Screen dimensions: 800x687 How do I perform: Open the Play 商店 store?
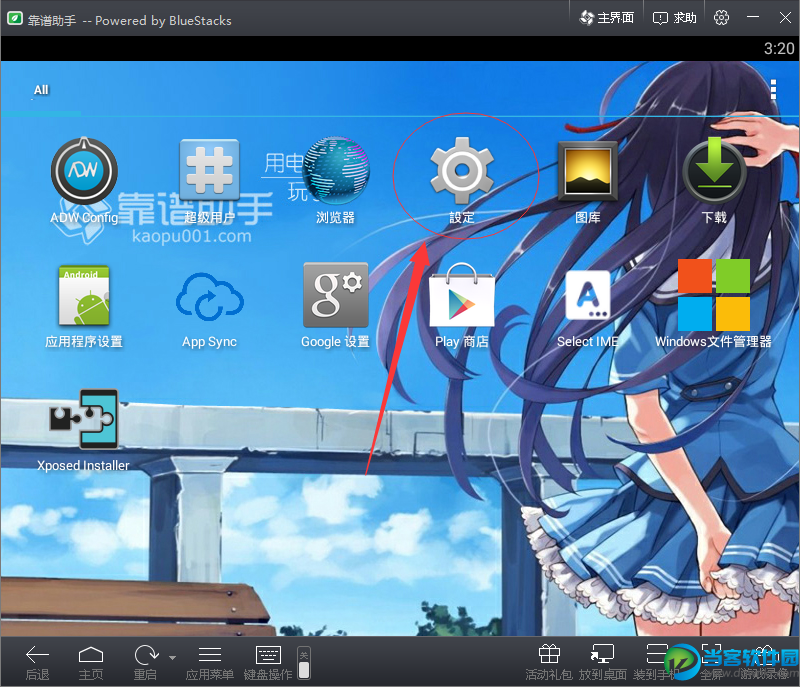pyautogui.click(x=462, y=305)
